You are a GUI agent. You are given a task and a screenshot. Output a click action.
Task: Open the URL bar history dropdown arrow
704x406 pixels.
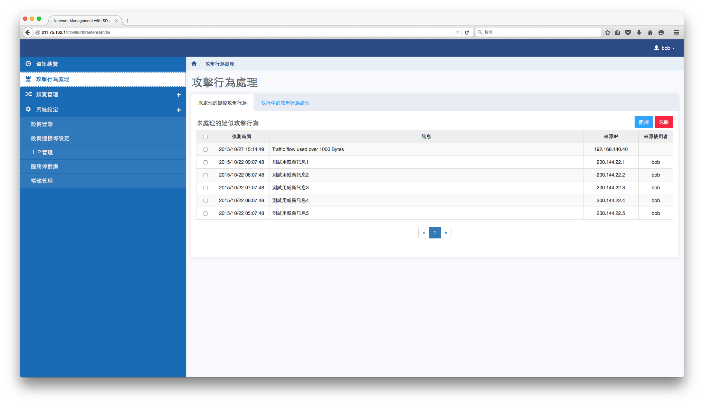[x=458, y=32]
